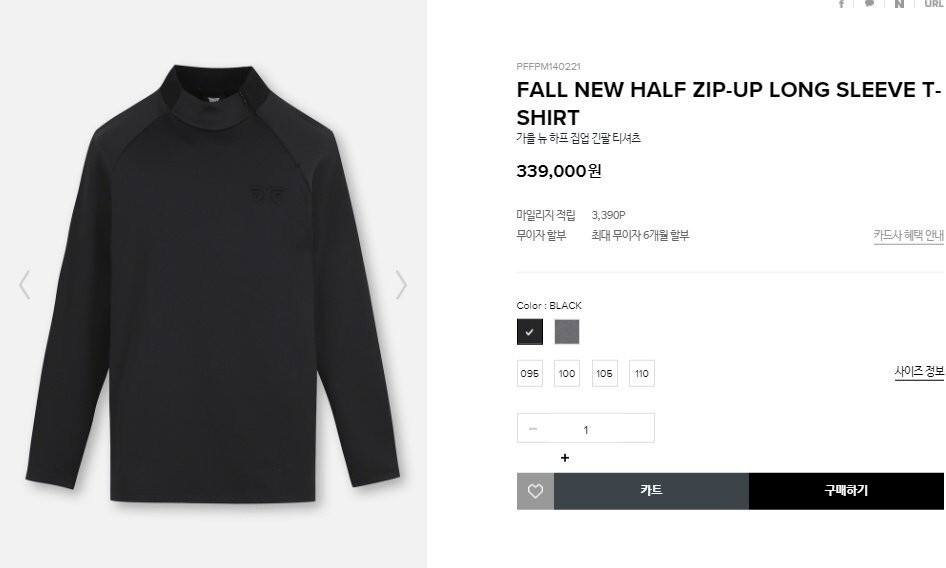This screenshot has height=568, width=946.
Task: Choose size 105
Action: coord(605,373)
